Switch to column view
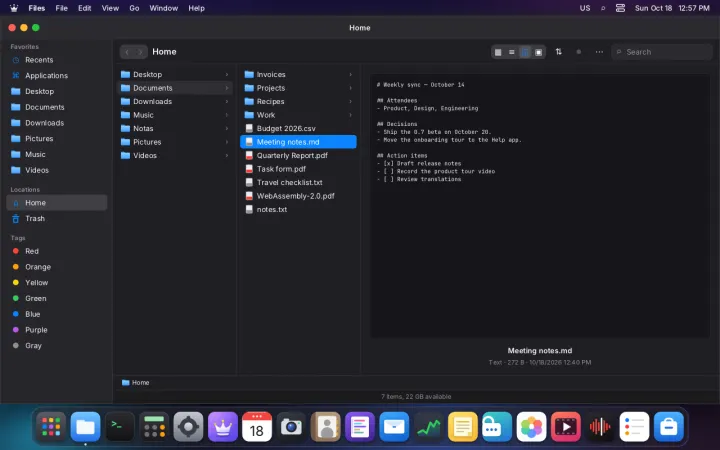This screenshot has height=450, width=720. click(525, 52)
